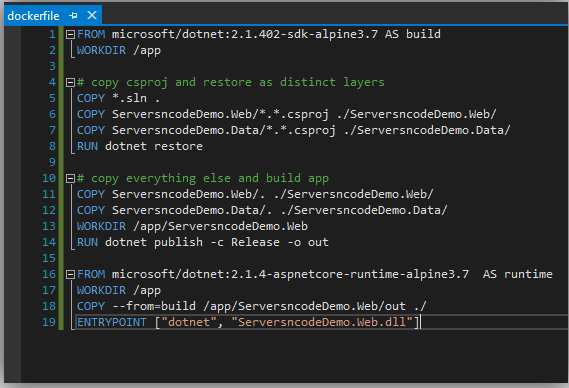Viewport: 569px width, 388px height.
Task: Click the AS build stage name
Action: [x=413, y=34]
